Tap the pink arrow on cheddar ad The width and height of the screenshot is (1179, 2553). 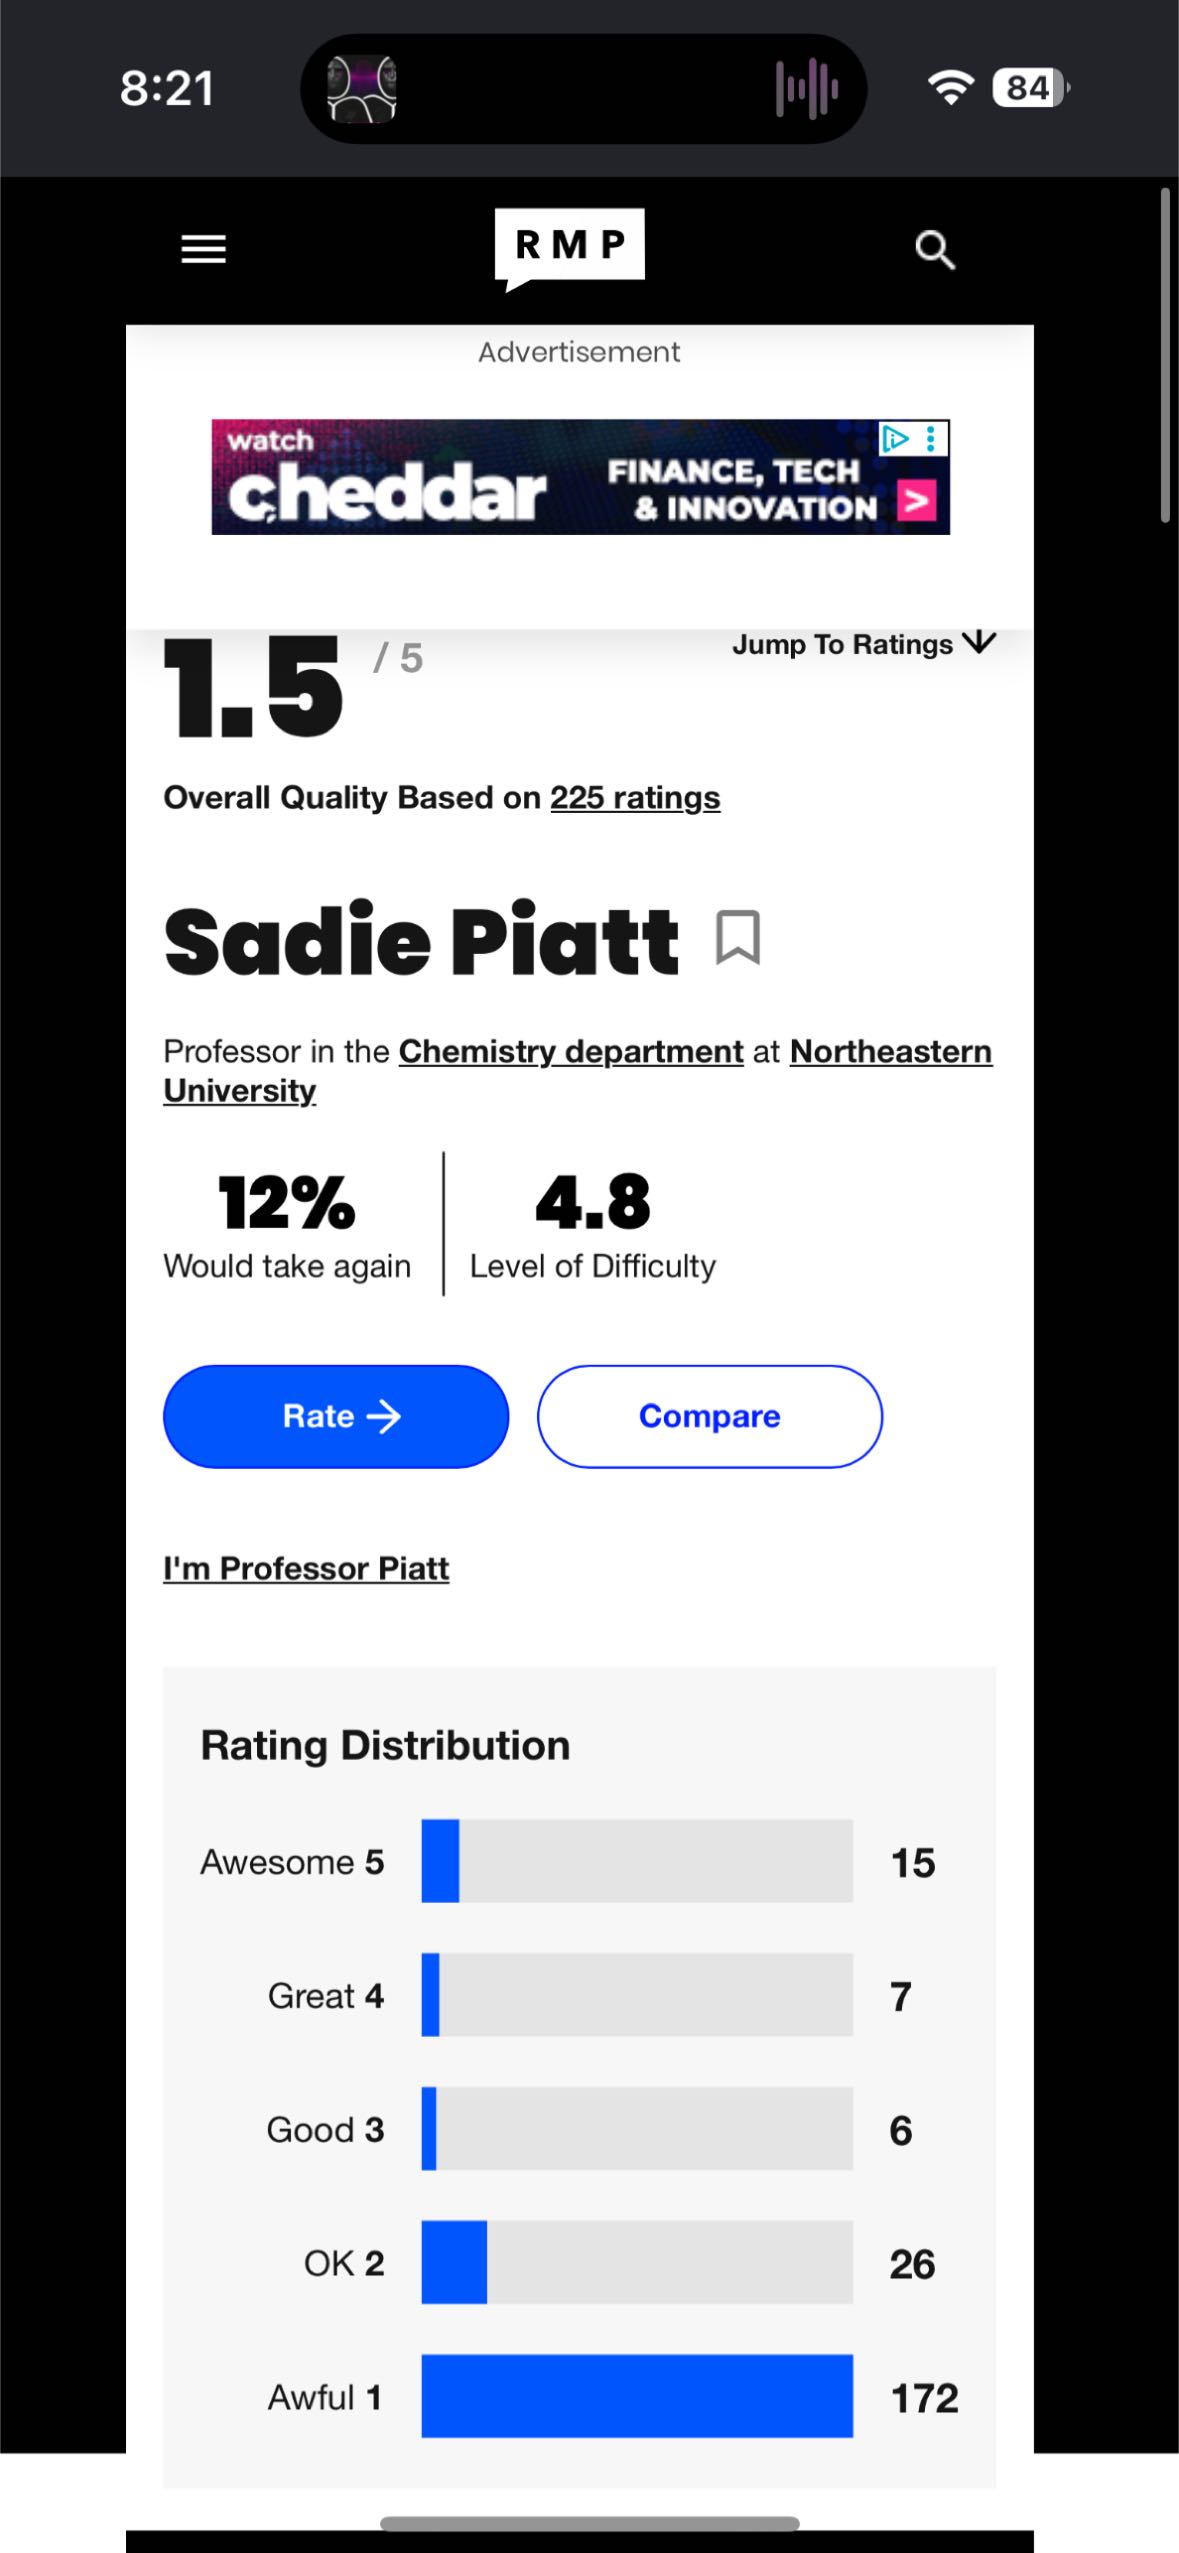pos(917,500)
